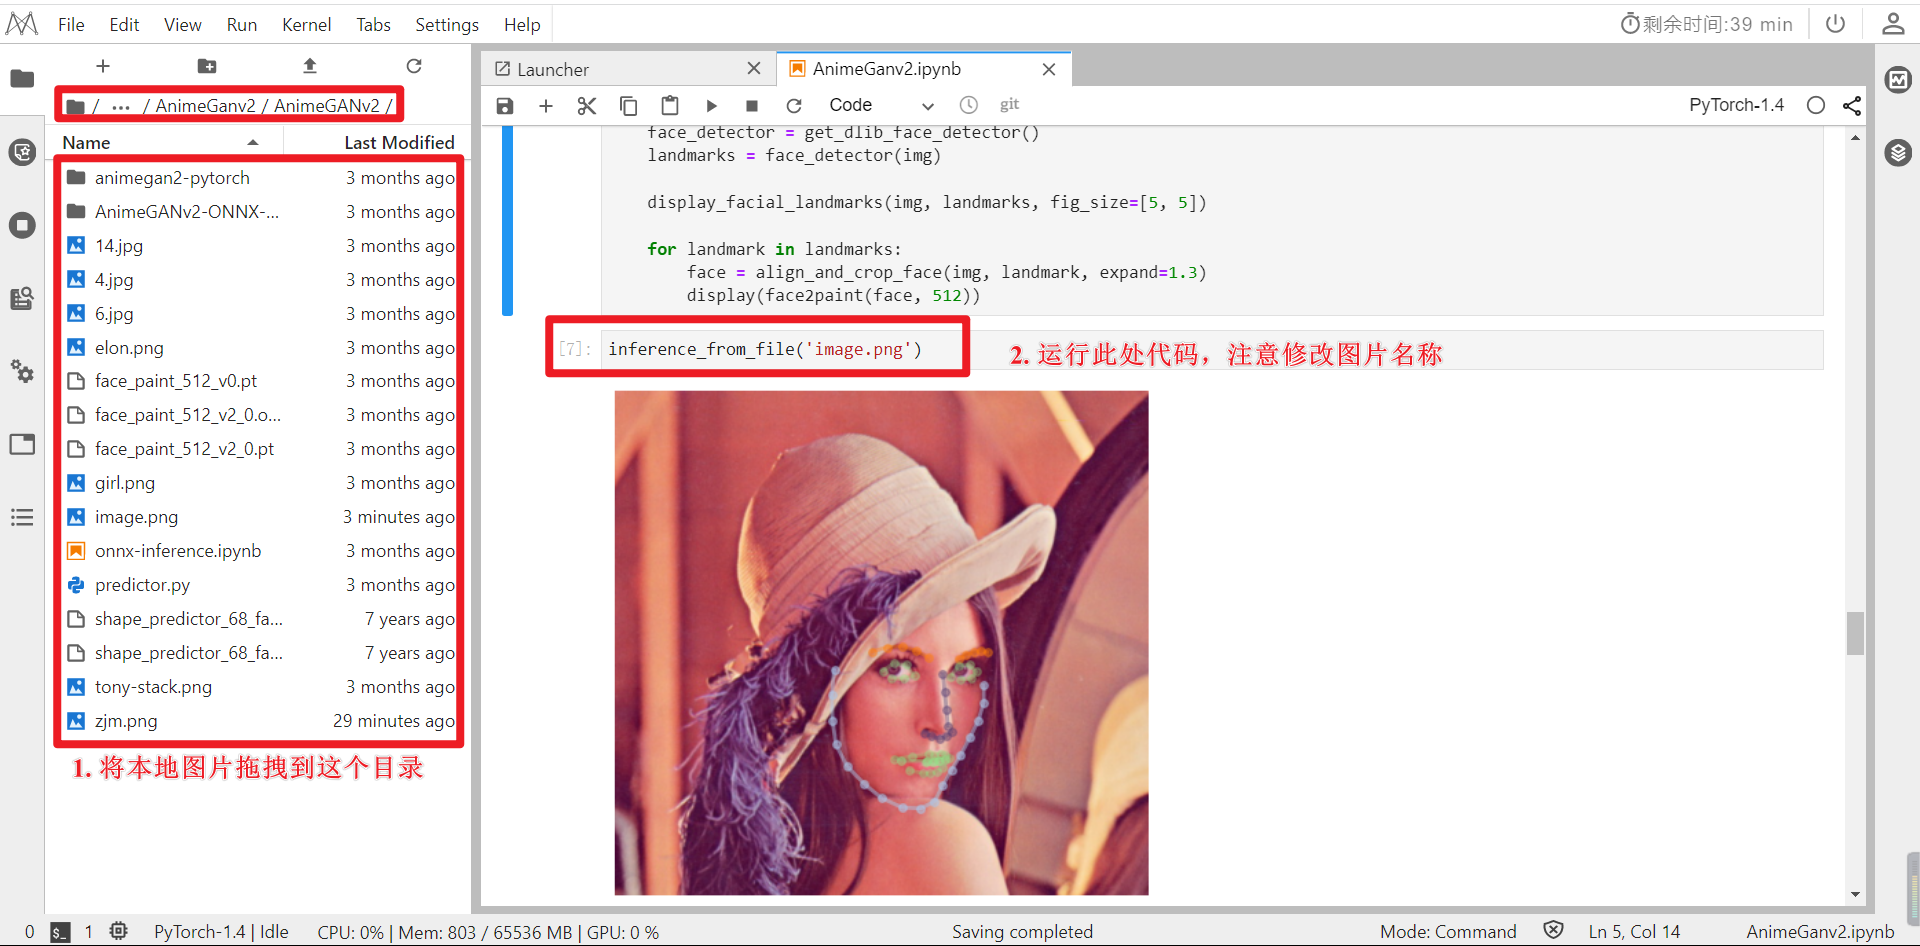Close the Launcher tab
The width and height of the screenshot is (1920, 946).
point(754,68)
